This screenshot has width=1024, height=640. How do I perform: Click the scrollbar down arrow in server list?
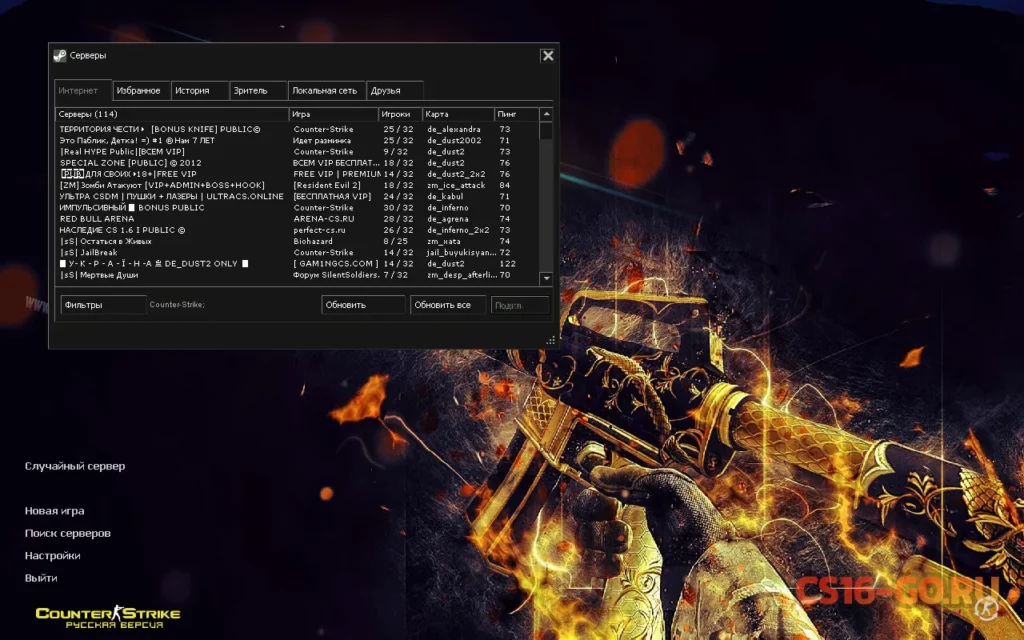pyautogui.click(x=546, y=277)
